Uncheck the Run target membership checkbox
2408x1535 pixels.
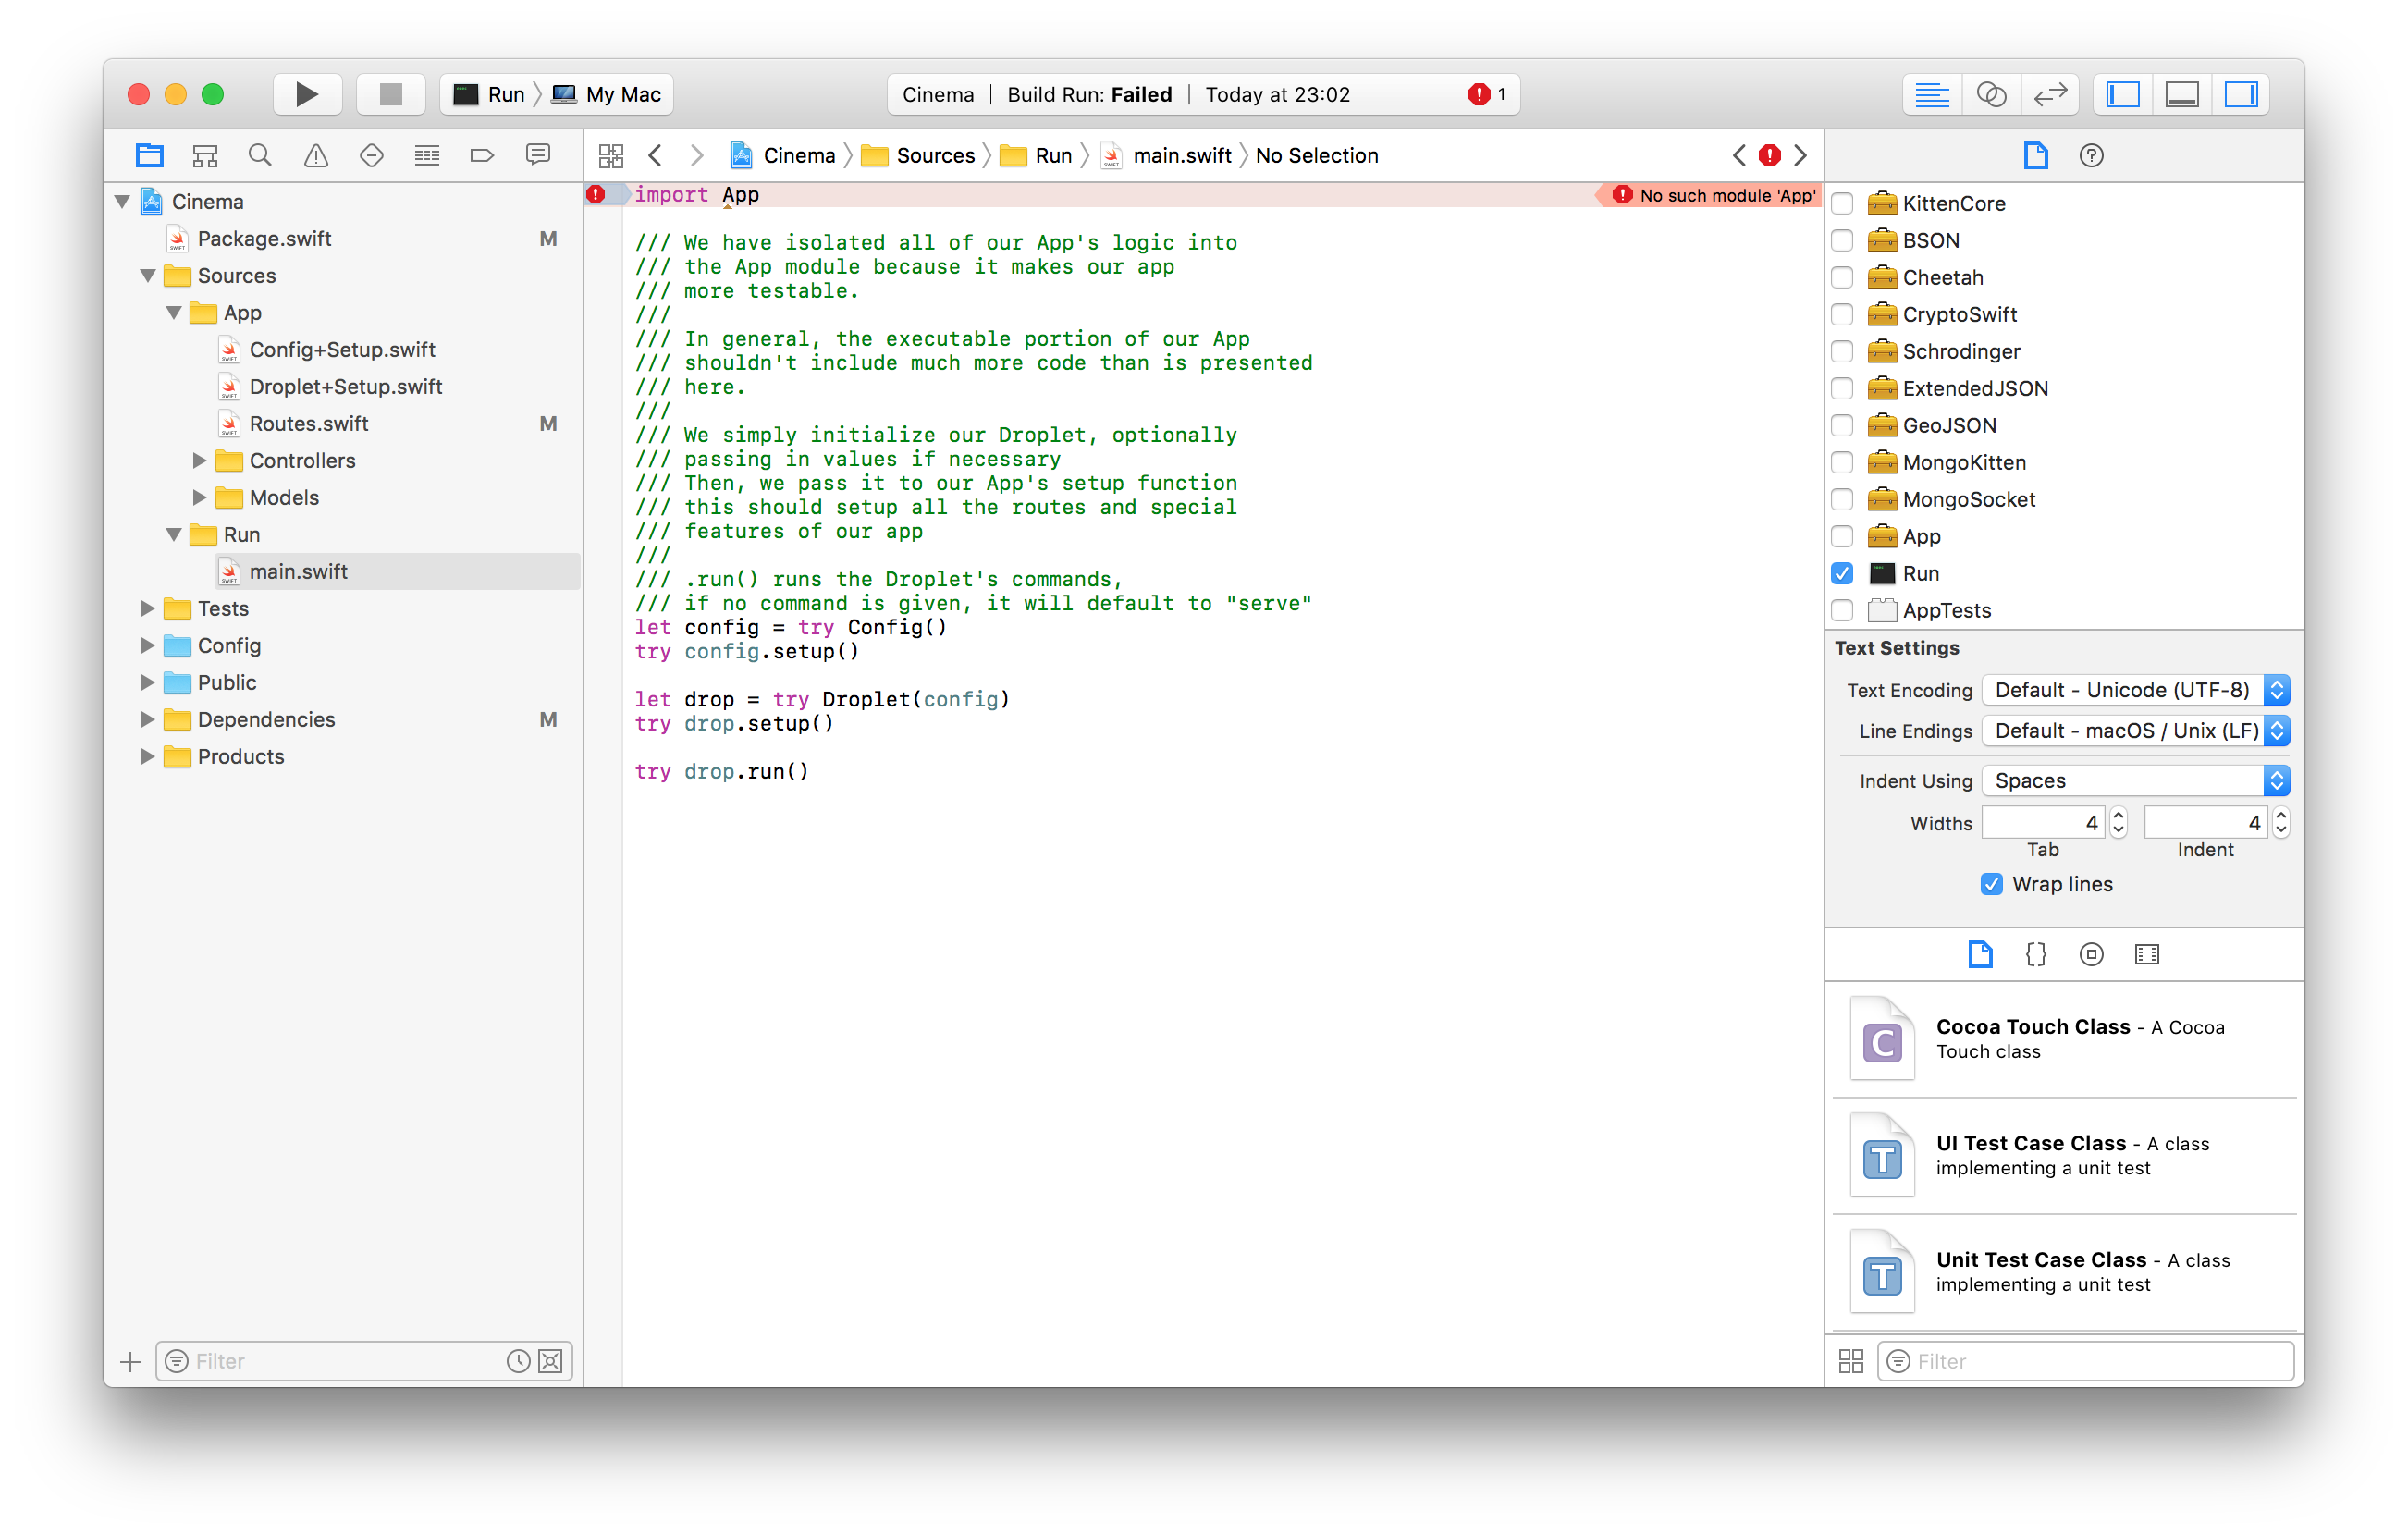coord(1842,574)
